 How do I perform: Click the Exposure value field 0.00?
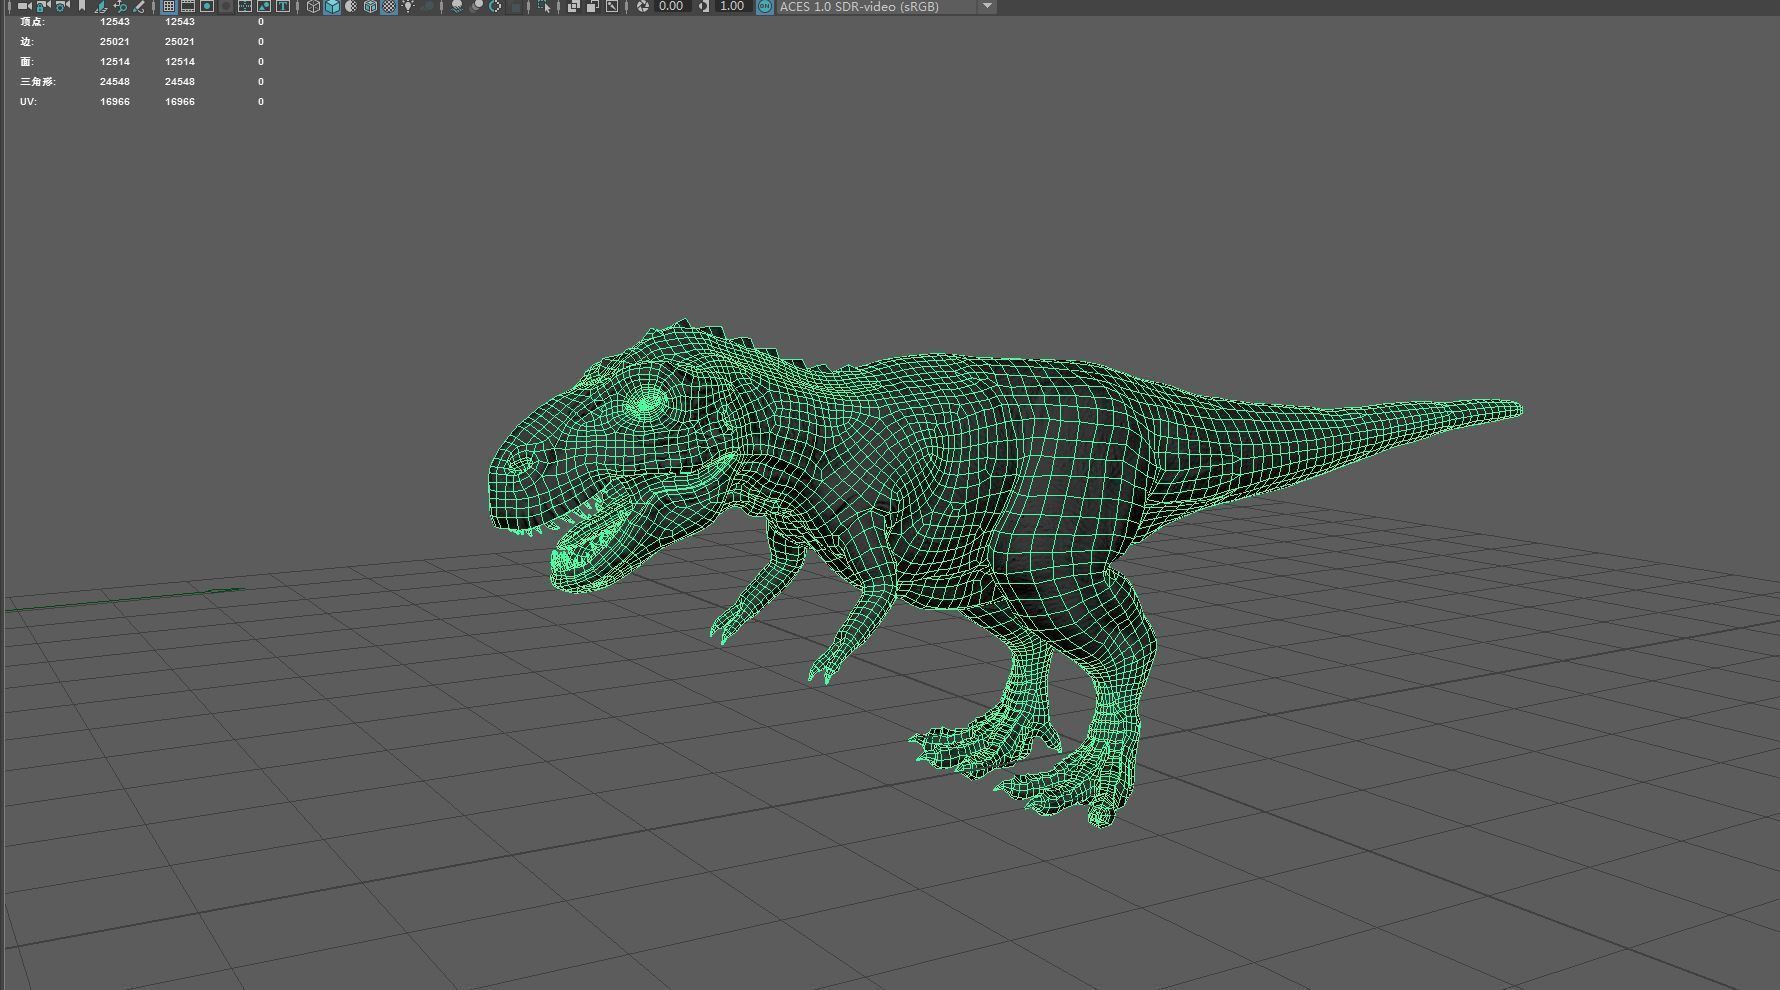click(x=672, y=6)
